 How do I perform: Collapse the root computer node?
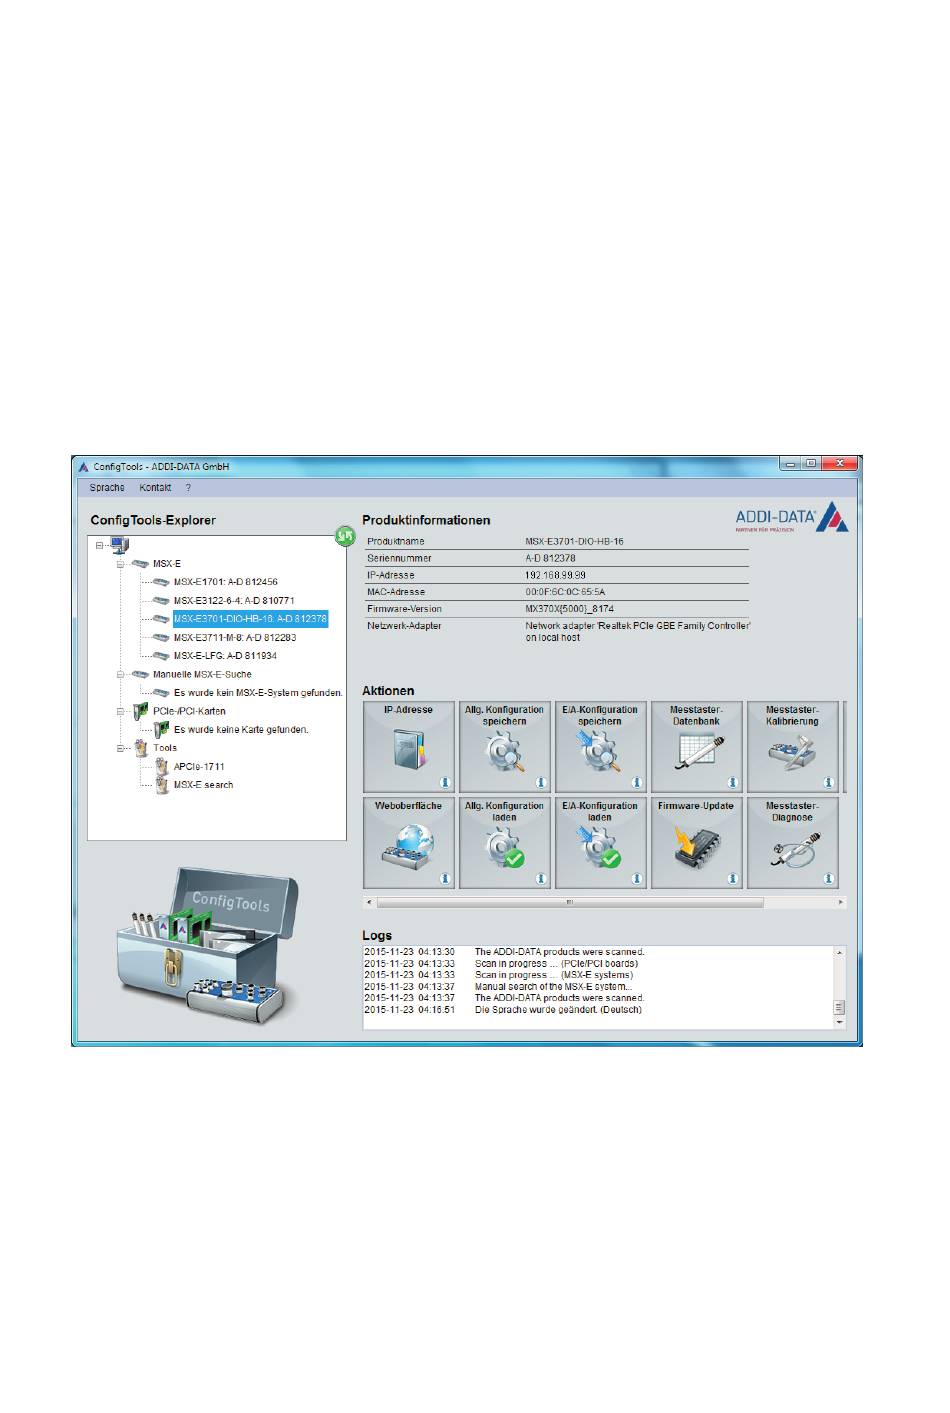(100, 546)
